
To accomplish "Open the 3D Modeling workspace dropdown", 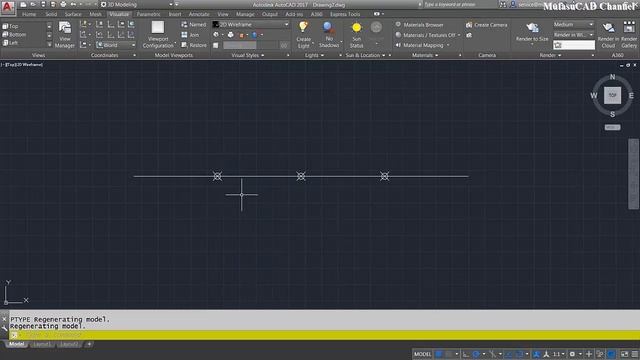I will point(137,4).
